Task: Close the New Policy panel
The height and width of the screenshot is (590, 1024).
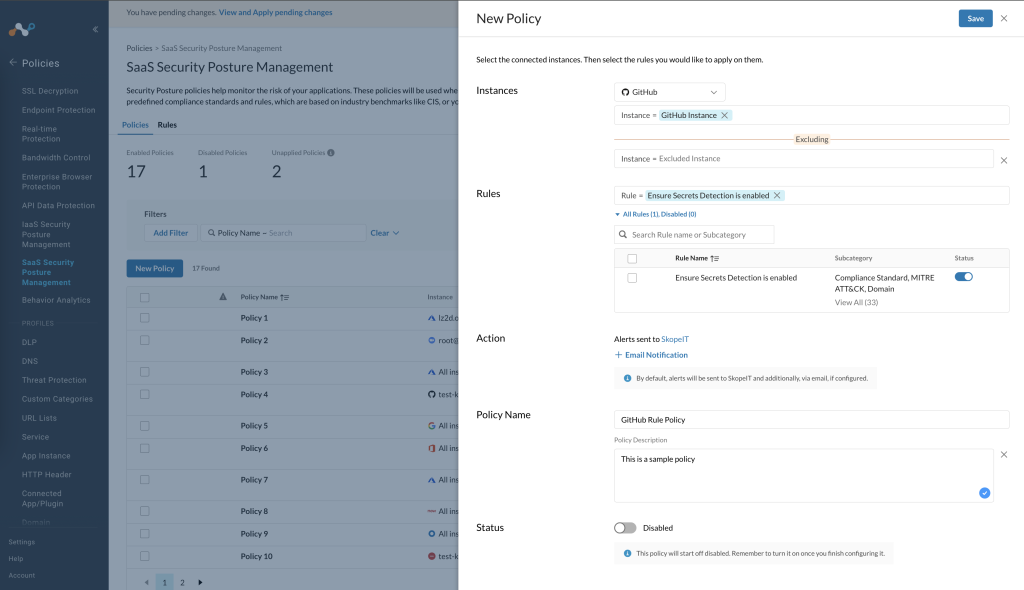Action: coord(1004,18)
